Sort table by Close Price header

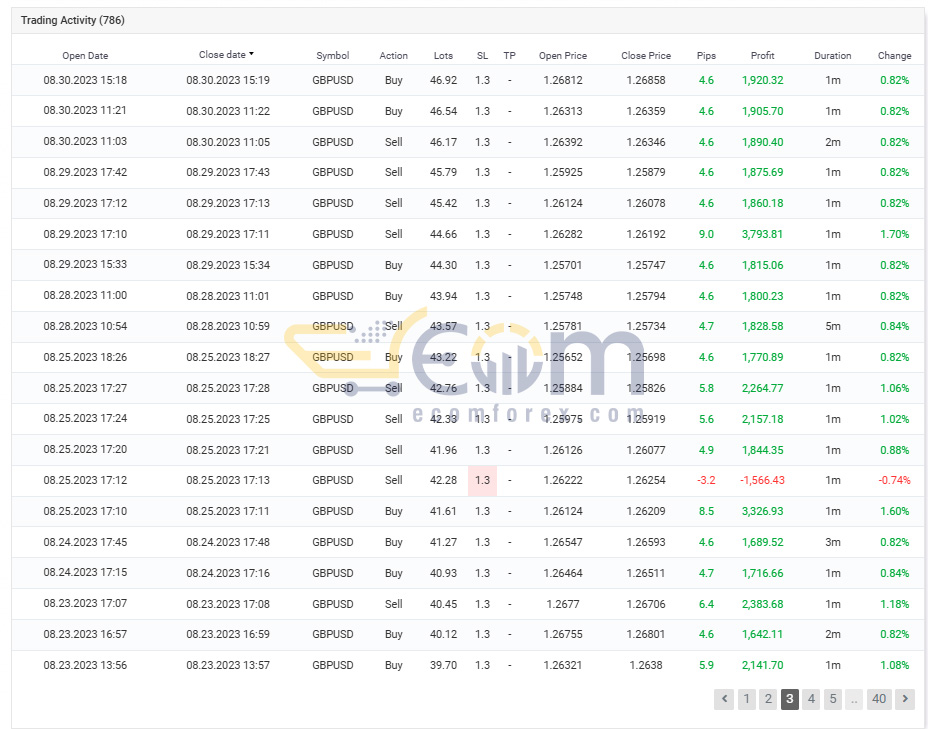pos(646,56)
